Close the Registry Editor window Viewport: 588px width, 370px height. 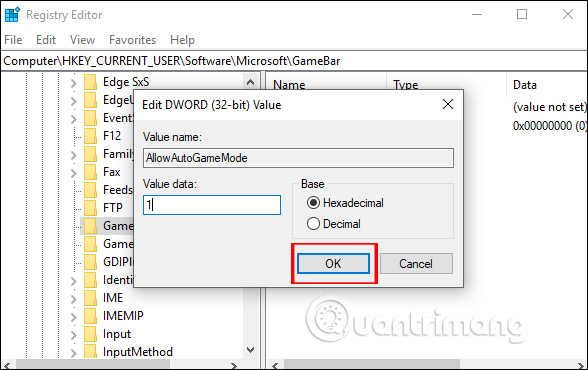[x=568, y=15]
